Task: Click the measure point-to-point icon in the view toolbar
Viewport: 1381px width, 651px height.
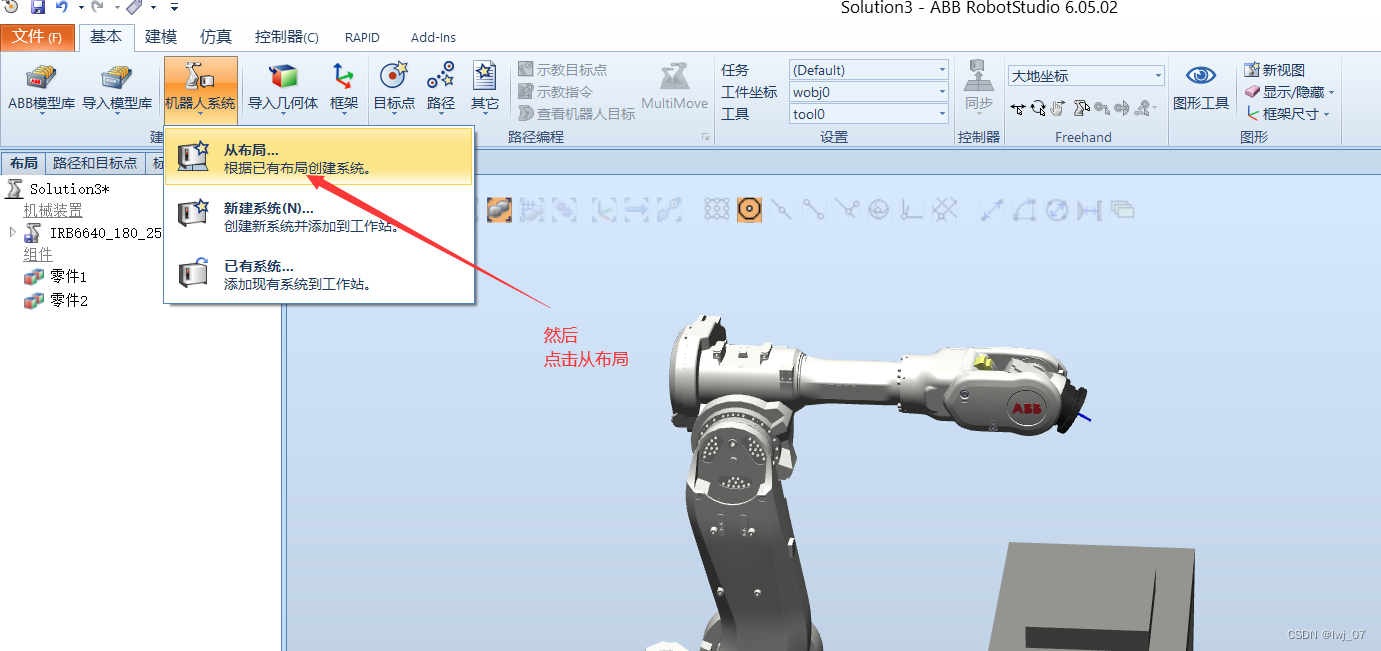Action: (x=991, y=209)
